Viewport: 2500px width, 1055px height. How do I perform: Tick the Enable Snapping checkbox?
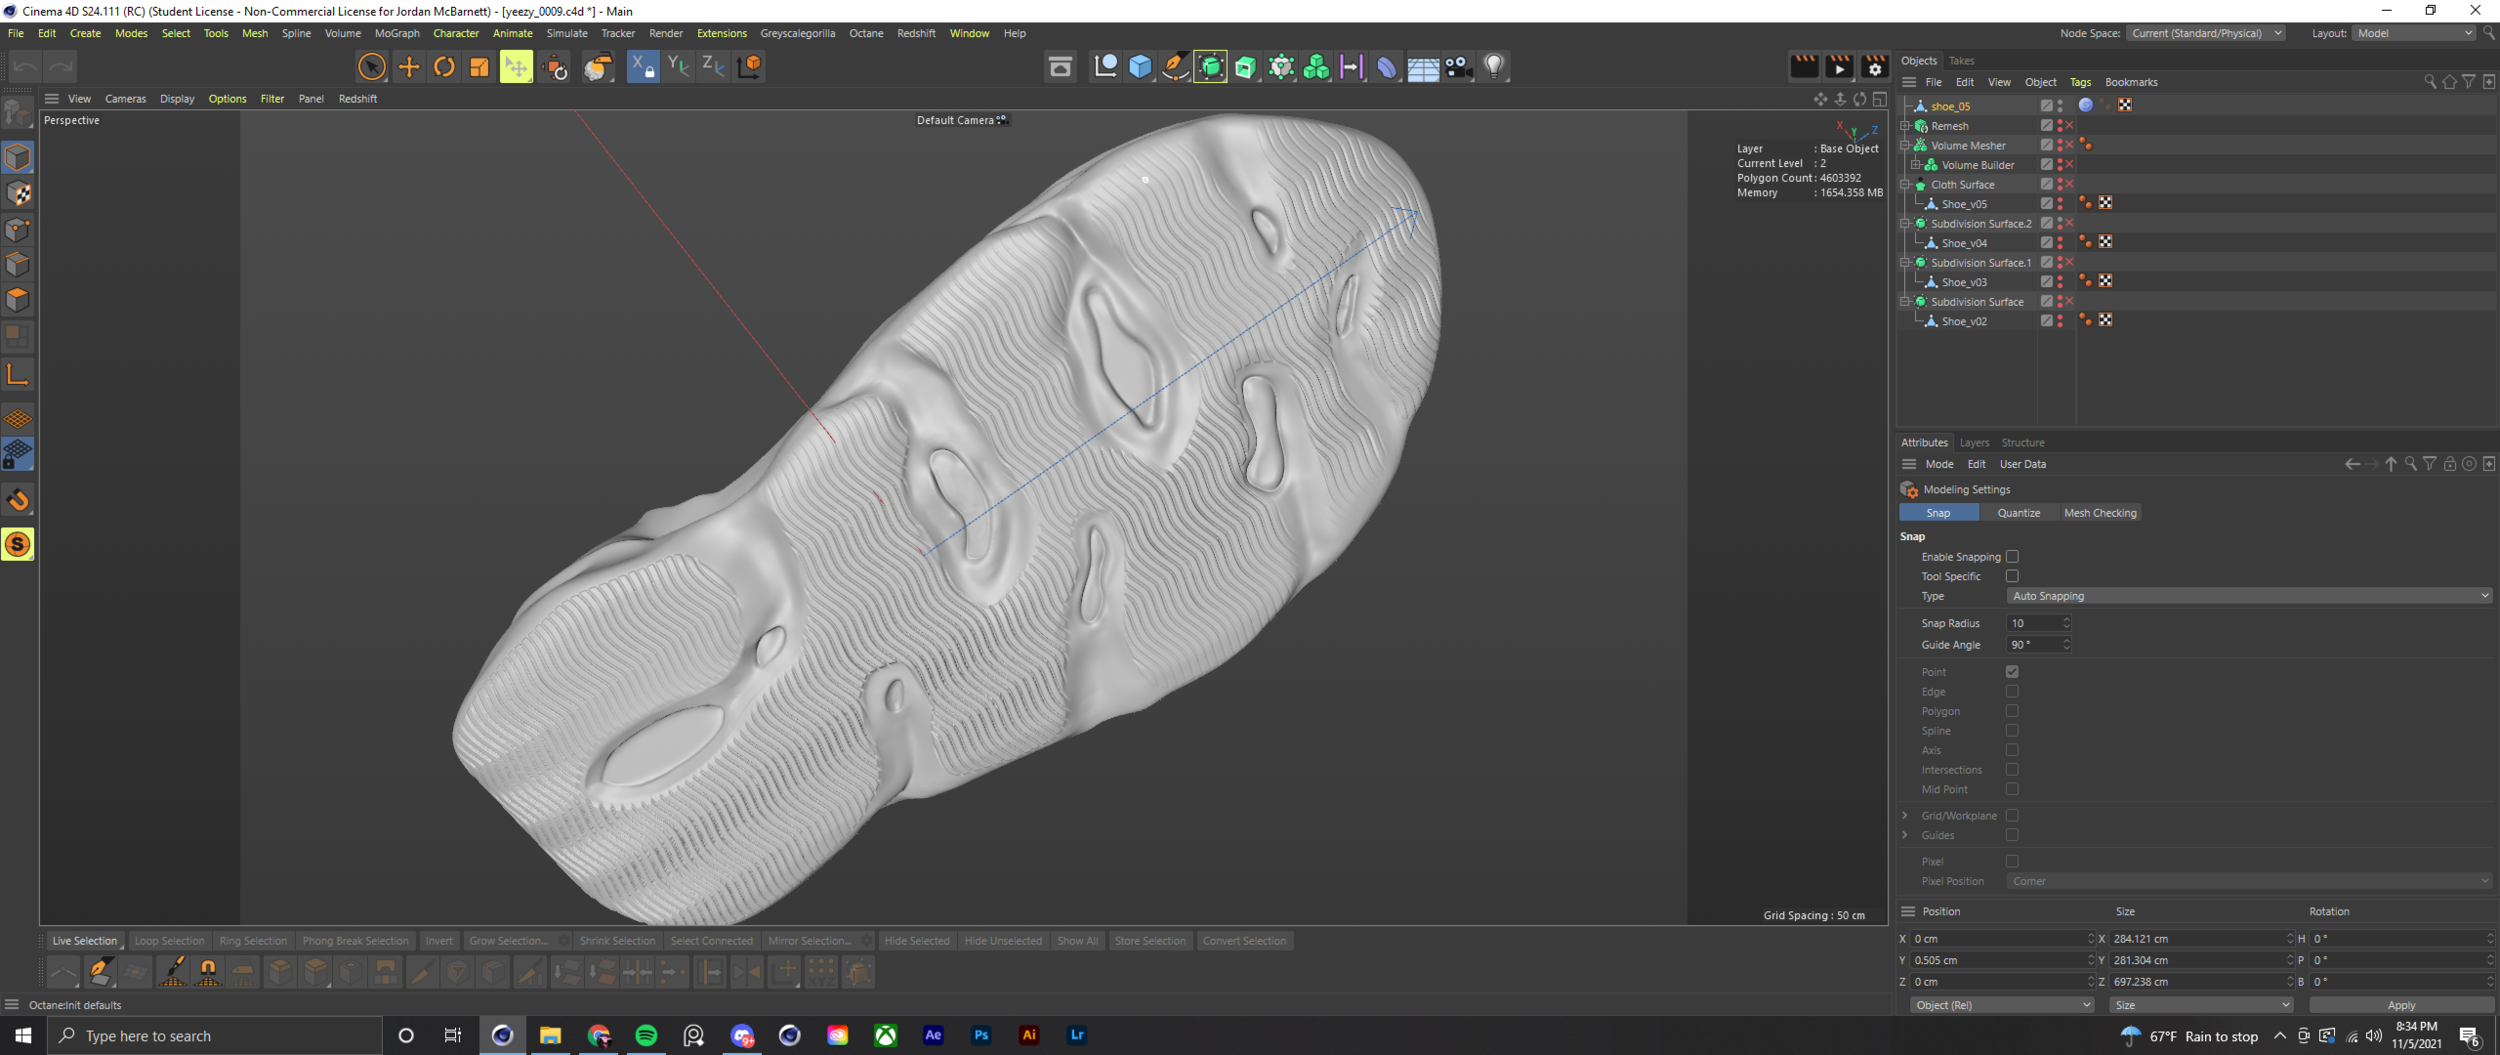point(2012,557)
